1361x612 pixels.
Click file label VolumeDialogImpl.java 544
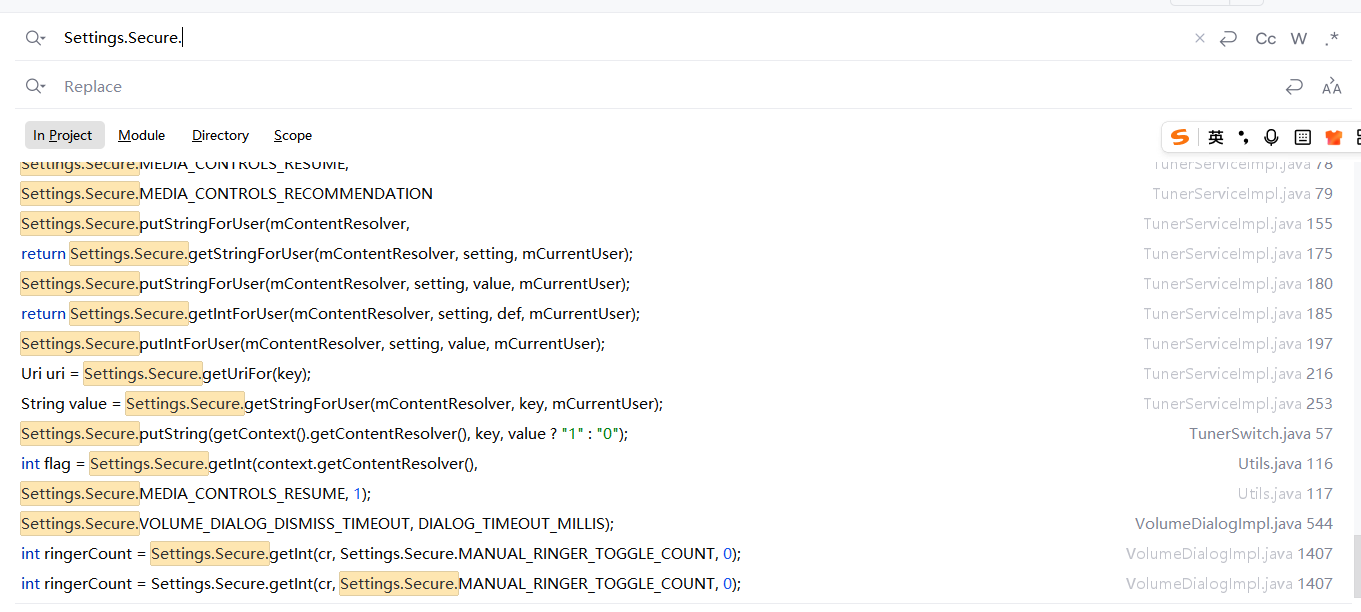point(1234,523)
